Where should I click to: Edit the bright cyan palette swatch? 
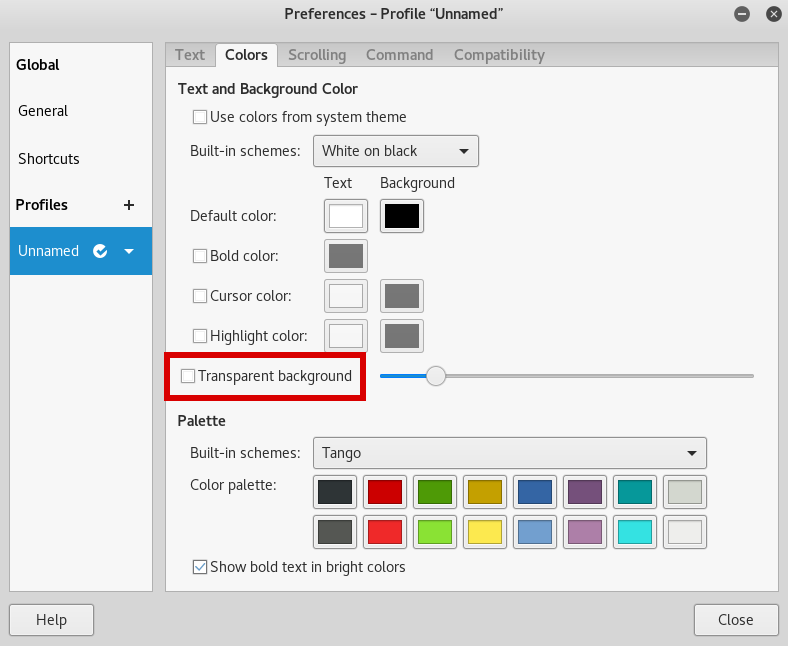(635, 532)
